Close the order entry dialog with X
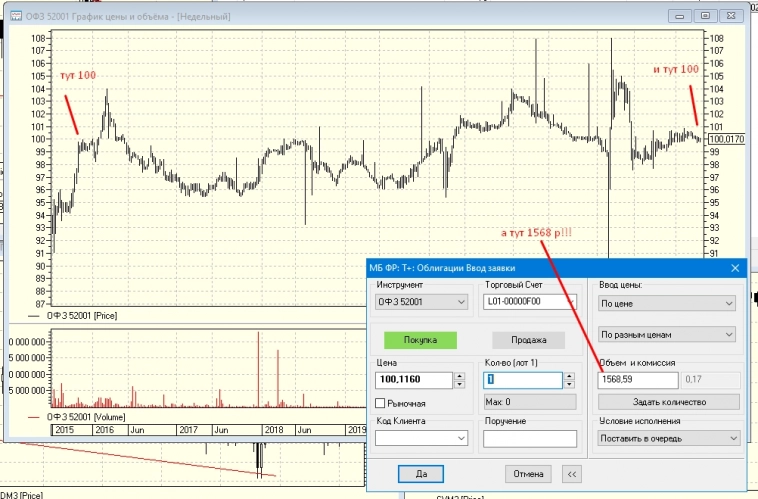This screenshot has height=499, width=758. tap(735, 268)
